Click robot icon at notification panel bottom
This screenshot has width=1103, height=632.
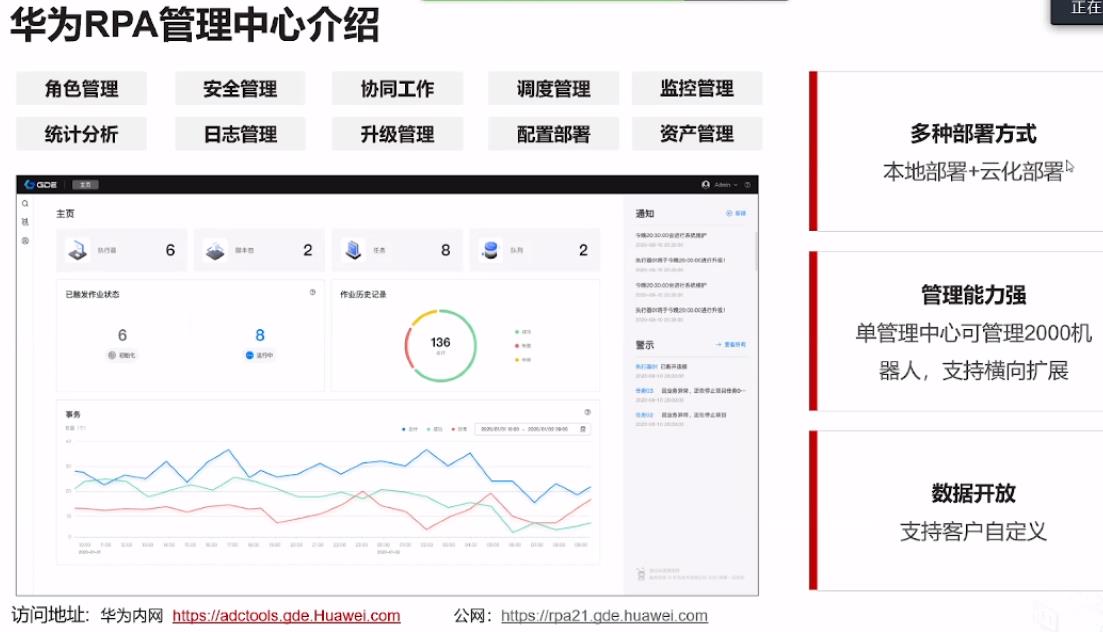[x=641, y=574]
